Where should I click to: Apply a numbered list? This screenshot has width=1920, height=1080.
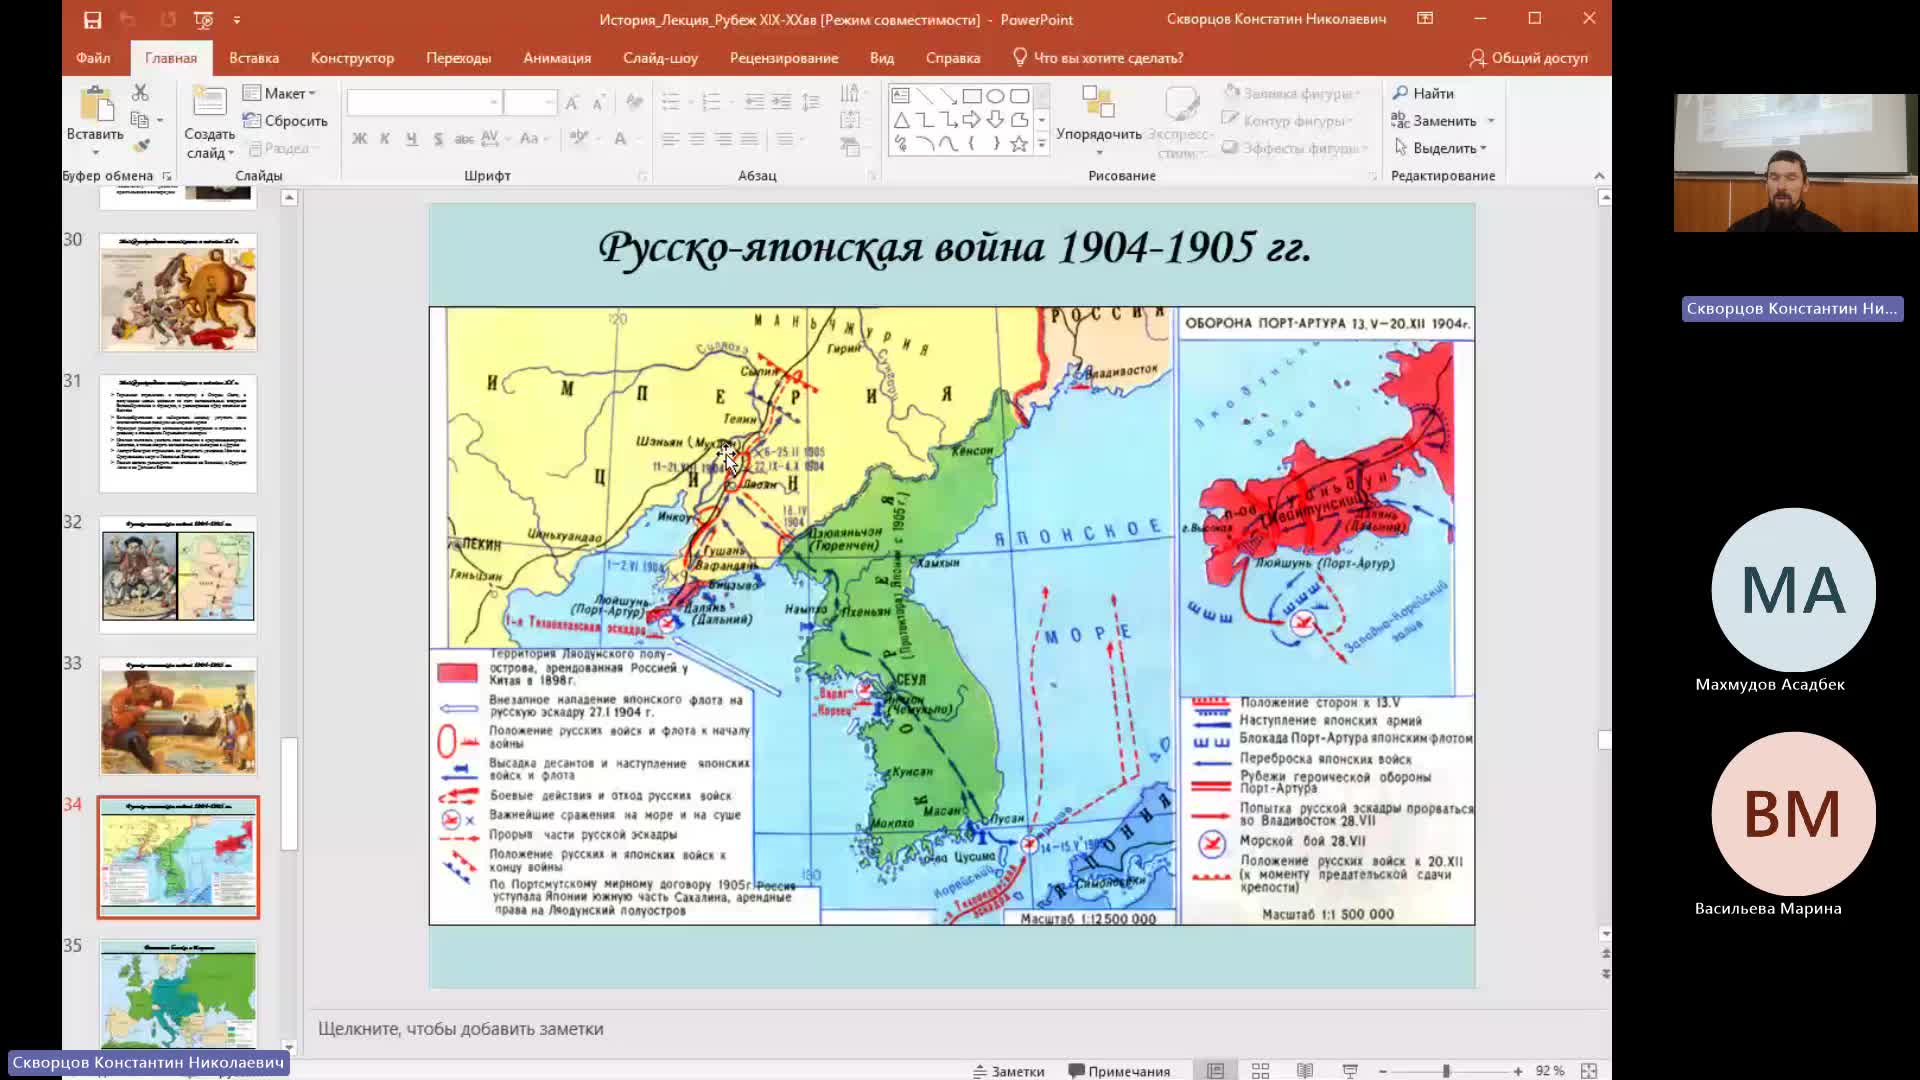coord(711,102)
